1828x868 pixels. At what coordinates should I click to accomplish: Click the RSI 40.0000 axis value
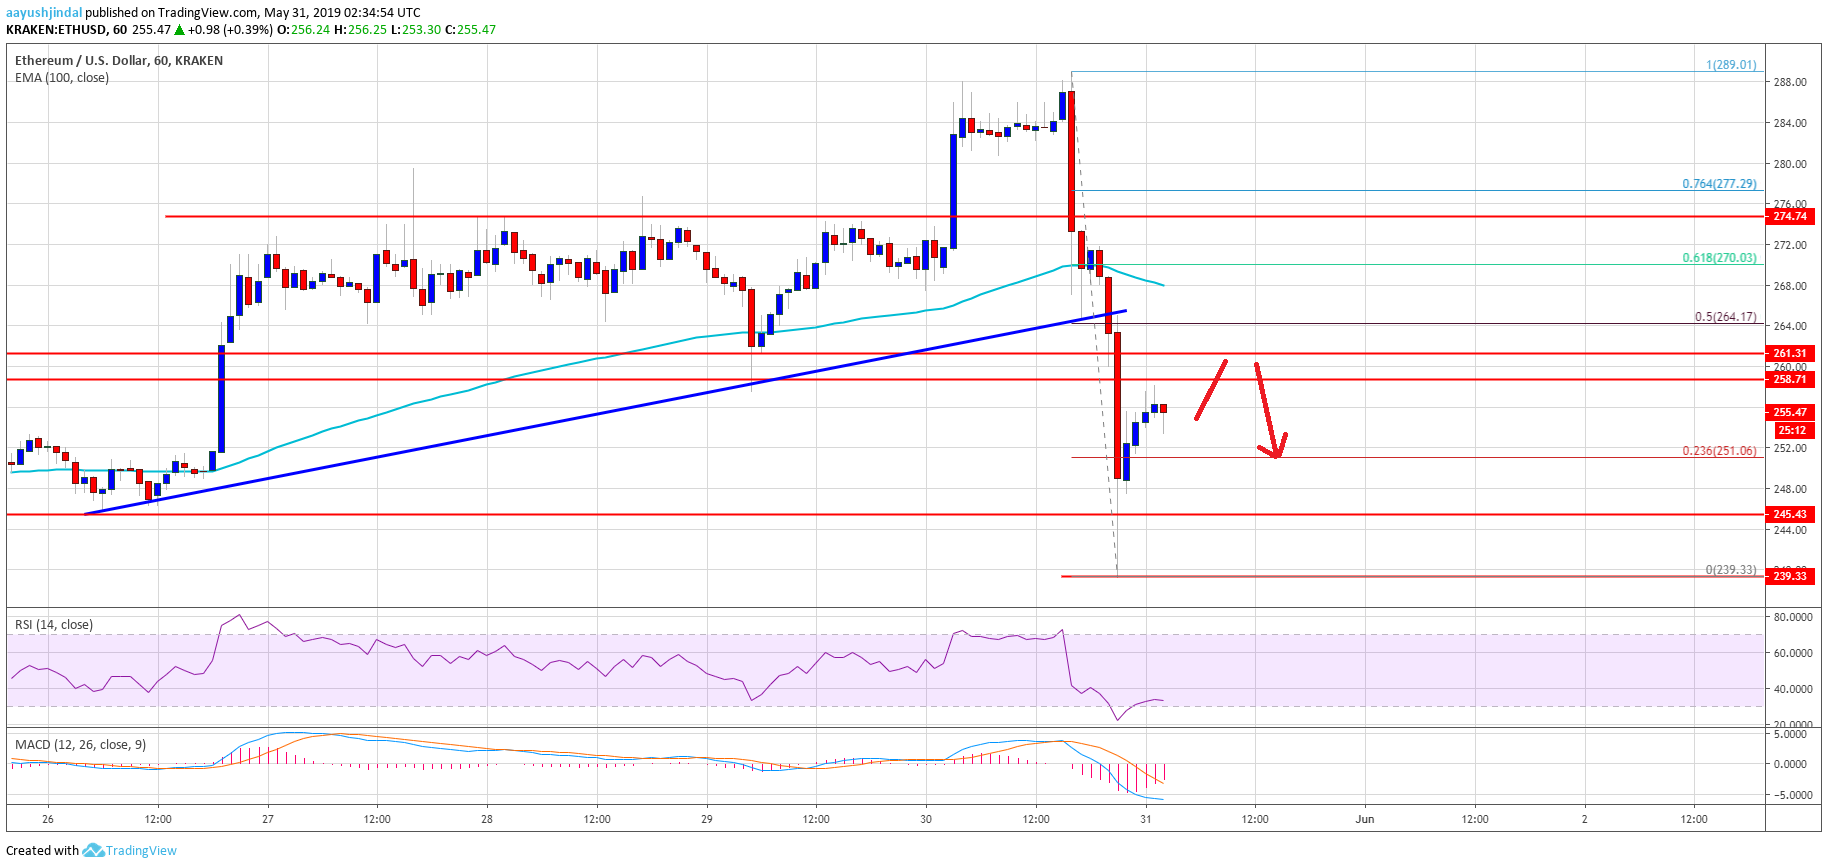[1792, 689]
